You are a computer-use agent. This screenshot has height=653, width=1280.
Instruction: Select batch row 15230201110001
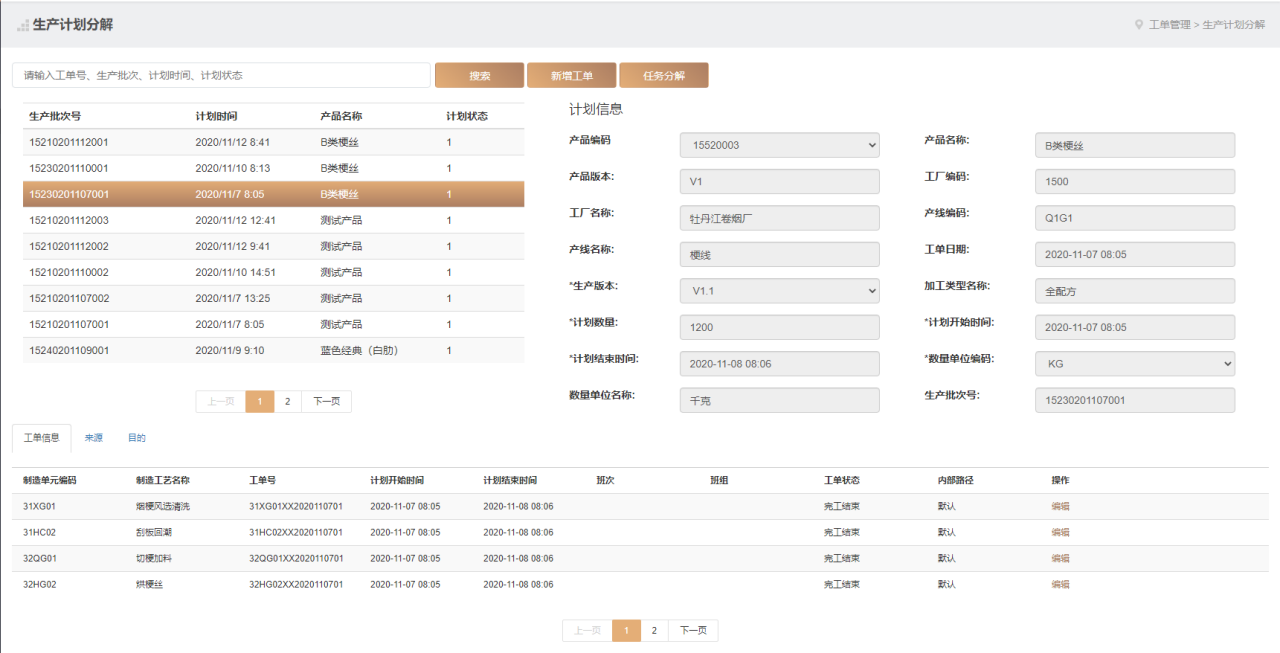[273, 168]
